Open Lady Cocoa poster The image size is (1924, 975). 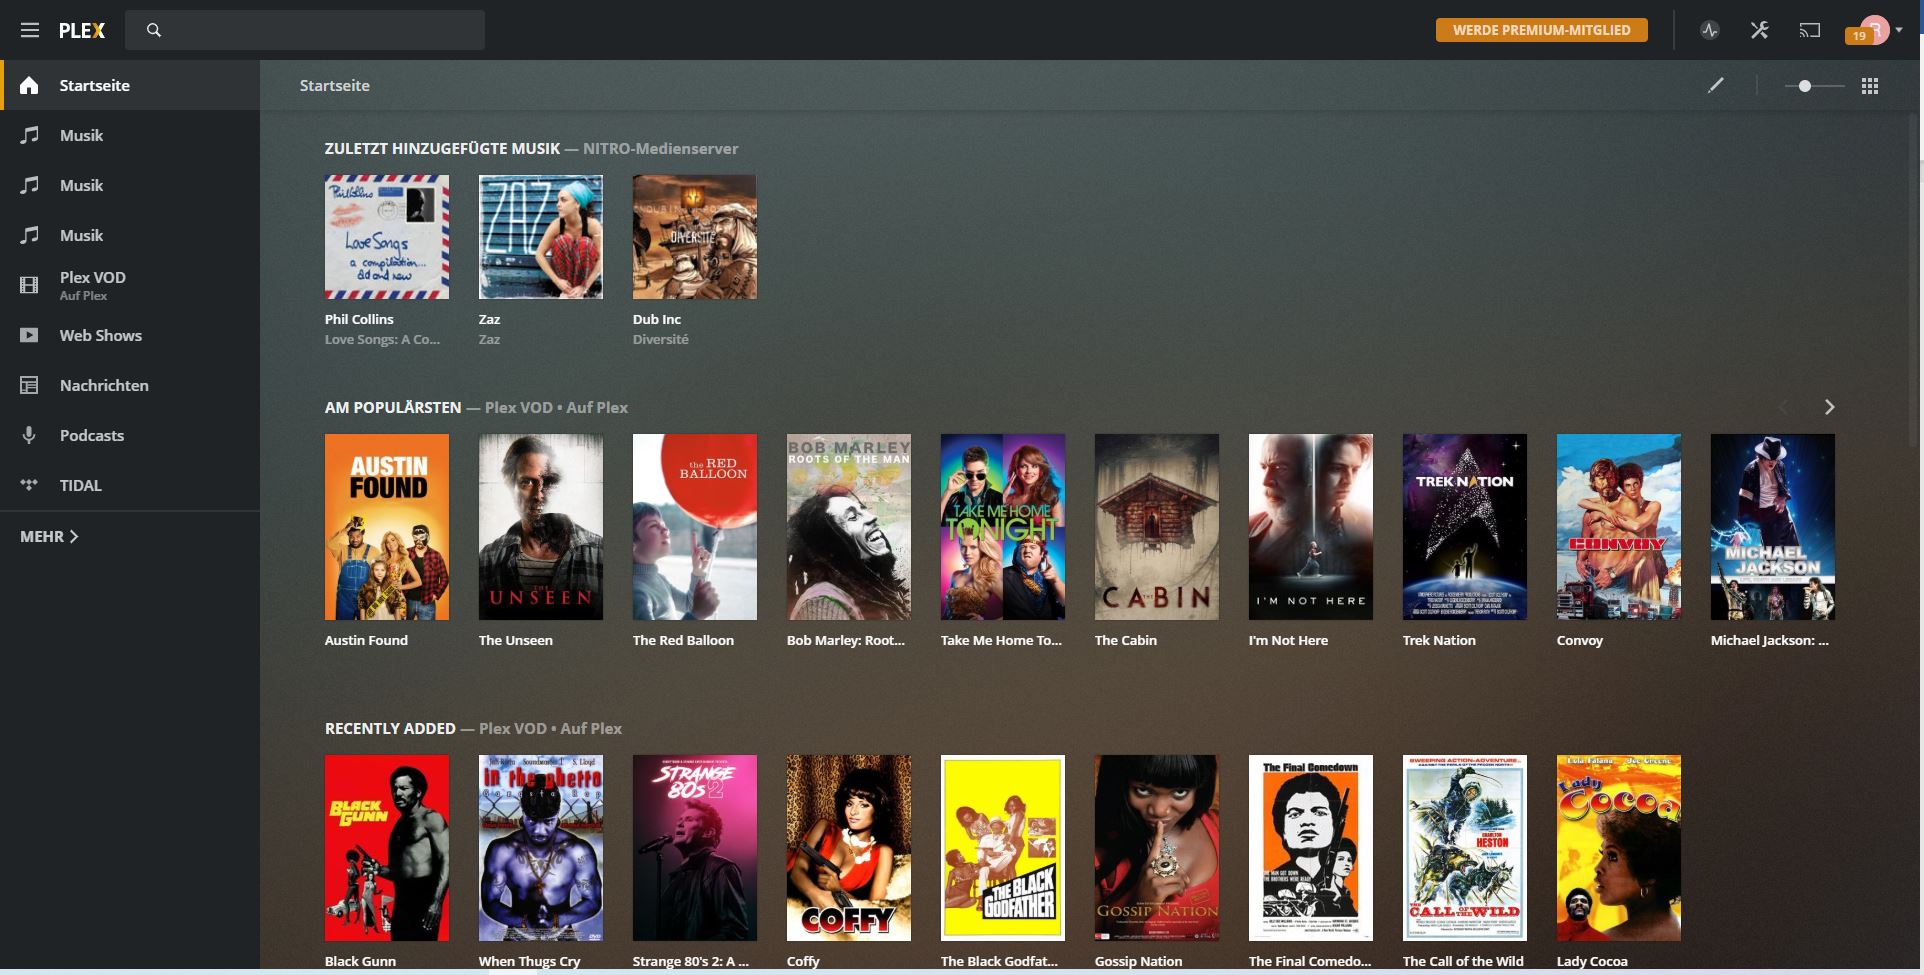1619,848
